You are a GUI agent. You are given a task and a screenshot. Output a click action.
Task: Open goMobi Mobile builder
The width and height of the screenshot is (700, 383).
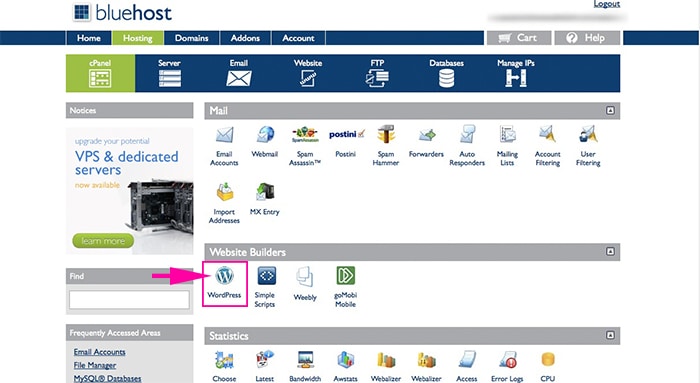pos(346,287)
